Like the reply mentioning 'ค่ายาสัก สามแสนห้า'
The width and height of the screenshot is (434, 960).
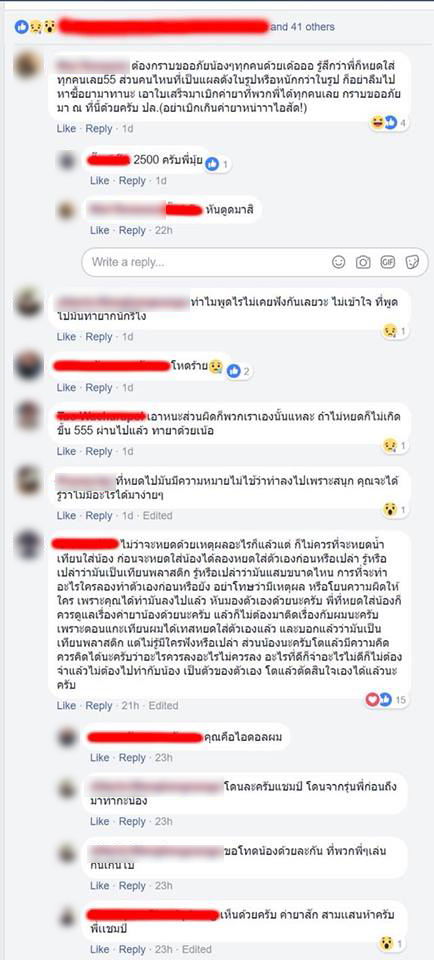click(99, 949)
